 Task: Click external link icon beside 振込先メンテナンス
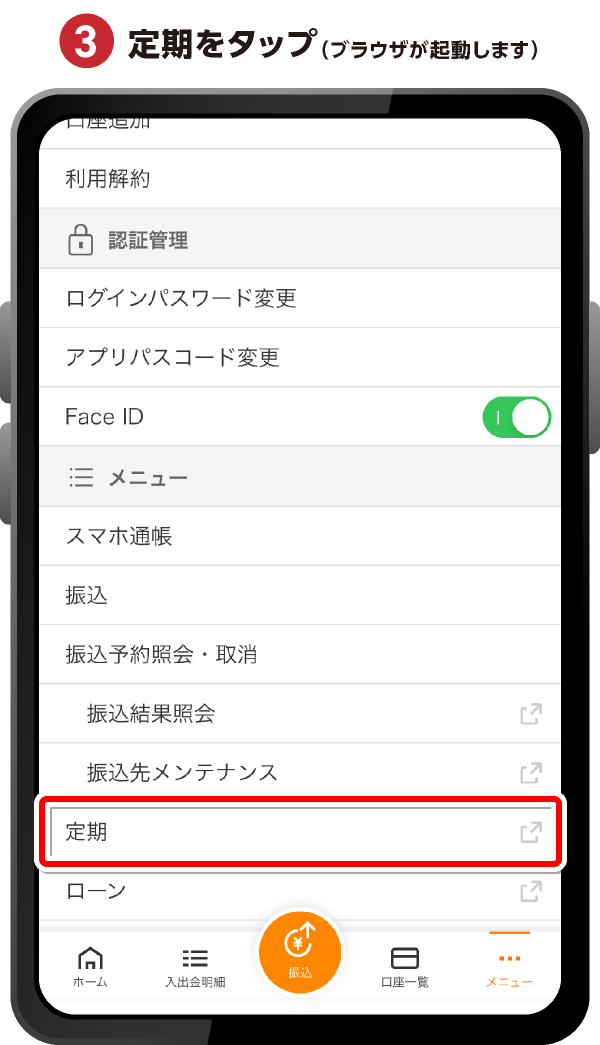pyautogui.click(x=531, y=773)
